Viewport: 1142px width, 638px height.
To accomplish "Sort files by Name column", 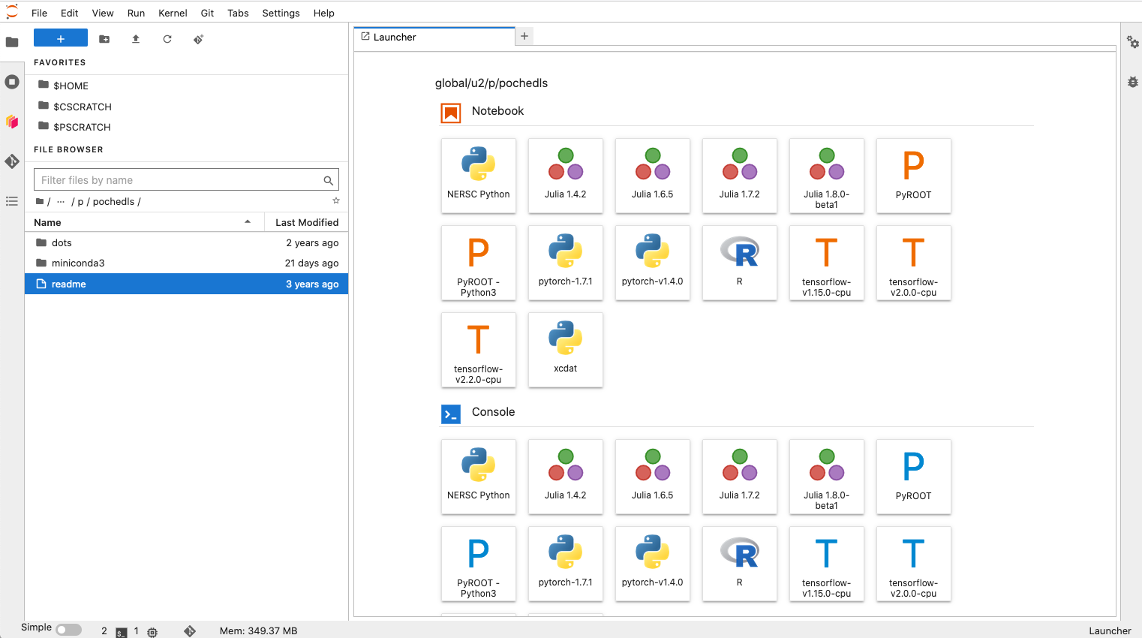I will pos(142,222).
